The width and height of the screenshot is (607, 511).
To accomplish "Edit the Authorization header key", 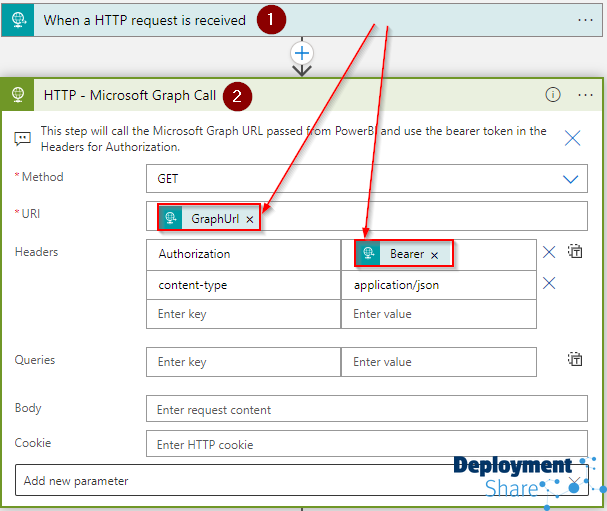I will [x=243, y=254].
